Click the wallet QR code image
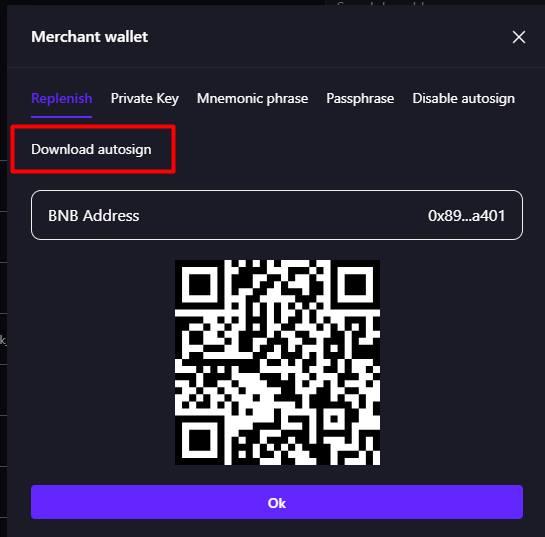Screen dimensions: 545x537 tap(277, 362)
